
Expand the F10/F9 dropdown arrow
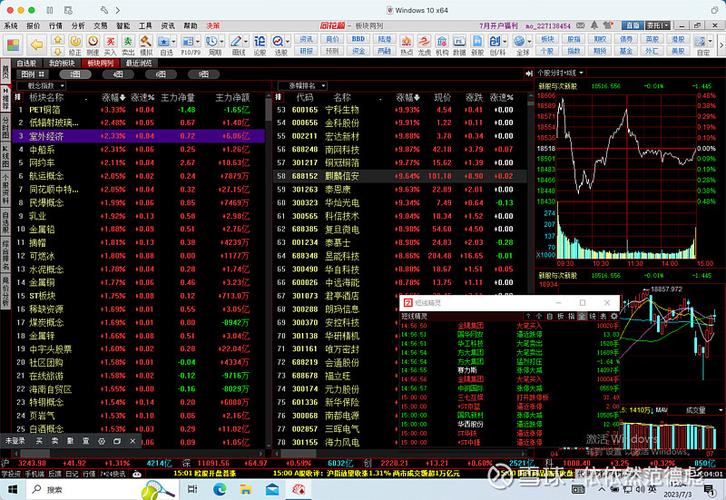(x=198, y=41)
